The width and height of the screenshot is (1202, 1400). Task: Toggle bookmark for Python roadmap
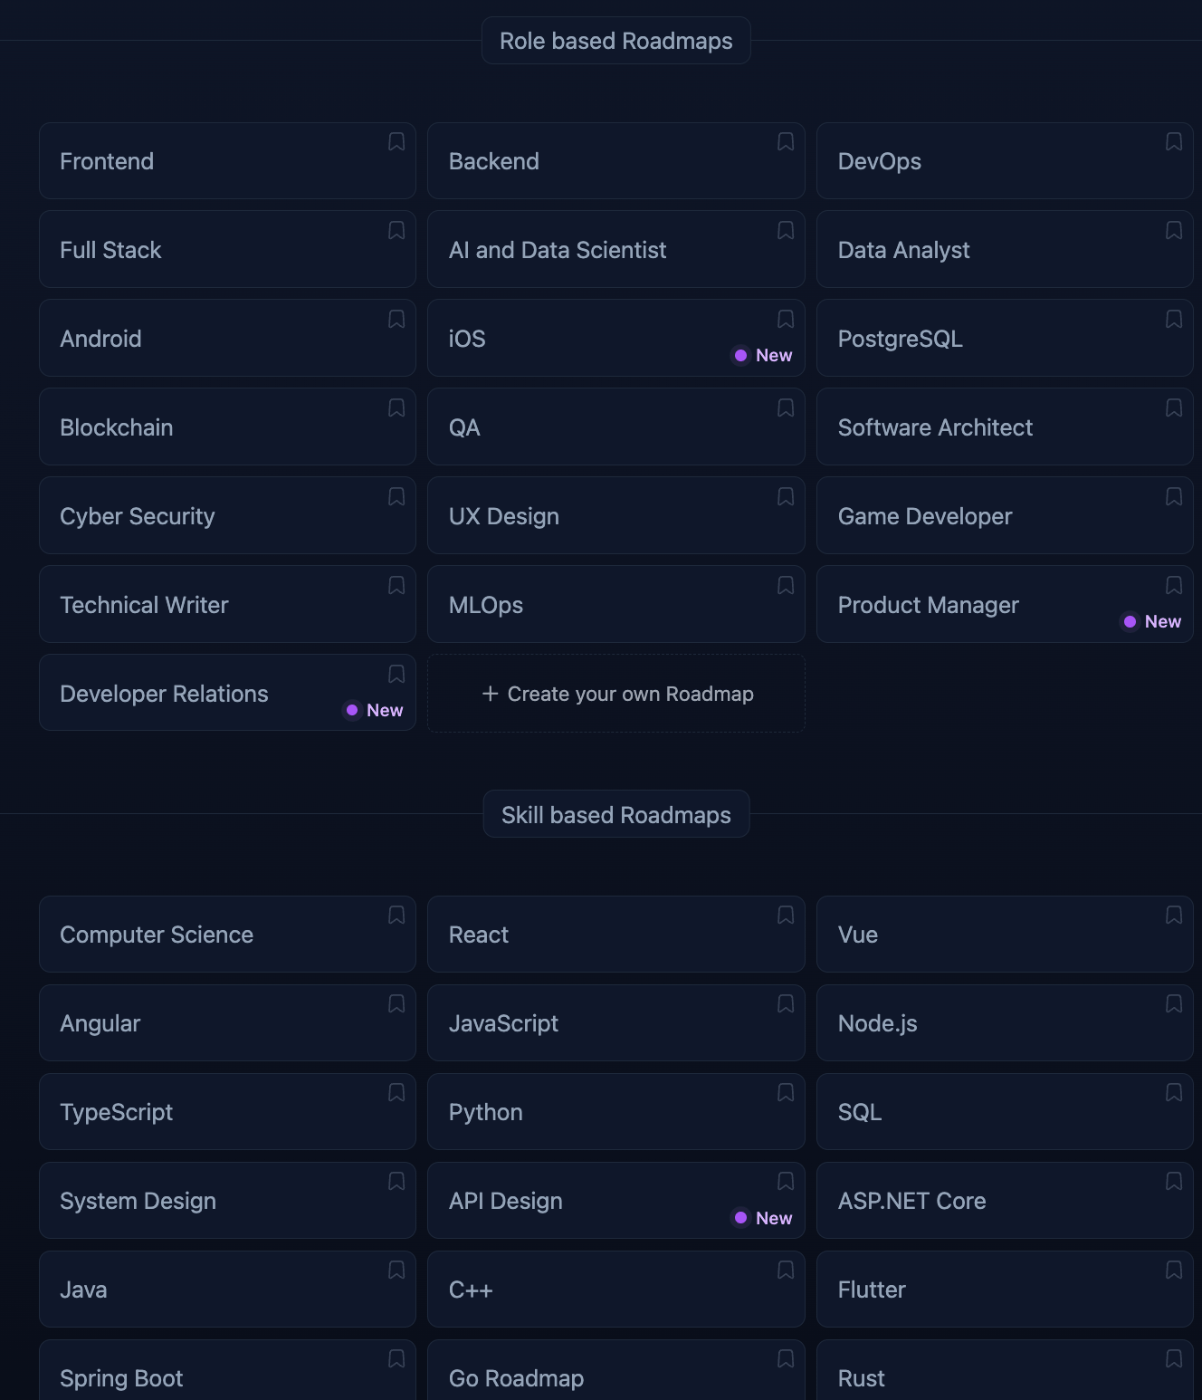click(x=785, y=1093)
